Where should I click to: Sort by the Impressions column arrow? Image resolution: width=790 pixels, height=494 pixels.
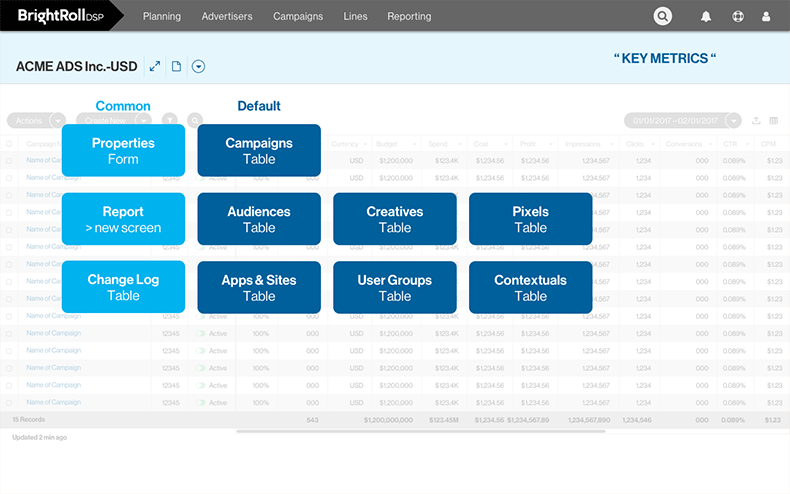612,144
